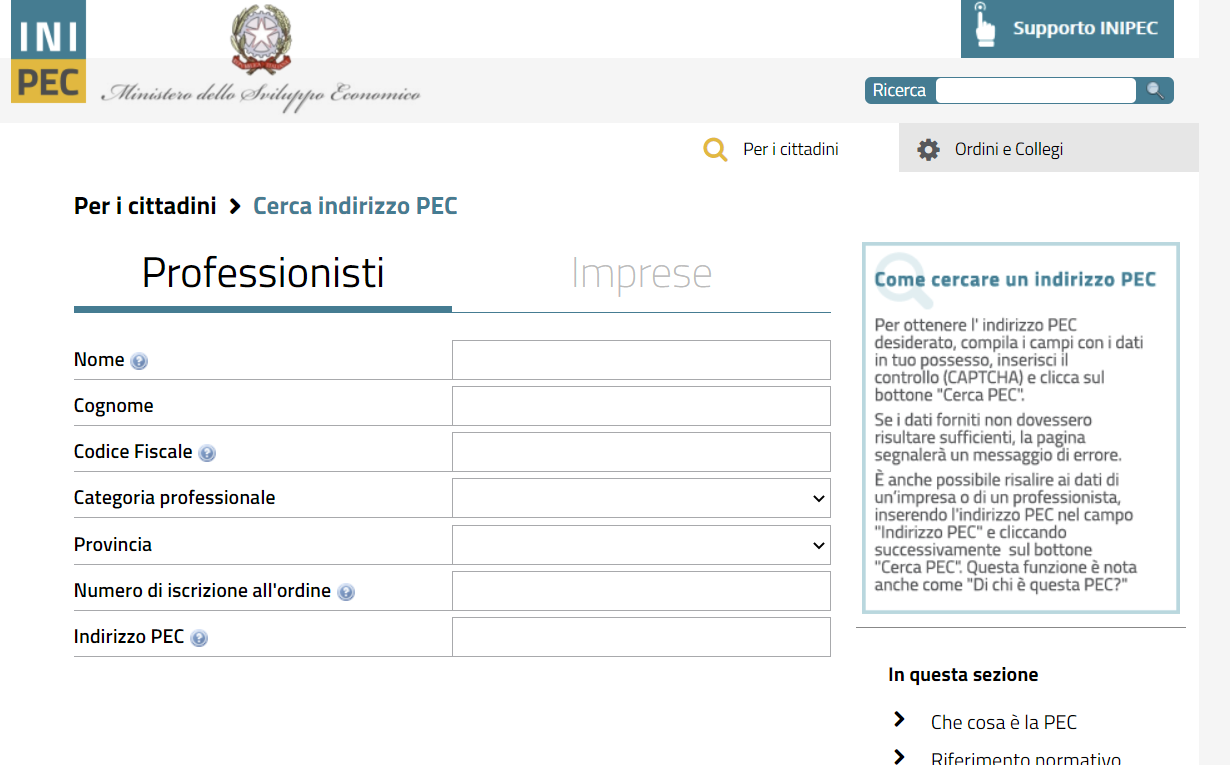Click help icon next to Nome
This screenshot has height=765, width=1230.
pos(139,361)
